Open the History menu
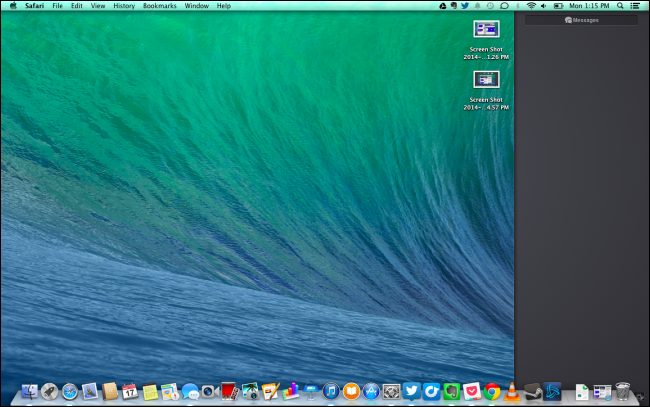The height and width of the screenshot is (407, 650). (124, 6)
